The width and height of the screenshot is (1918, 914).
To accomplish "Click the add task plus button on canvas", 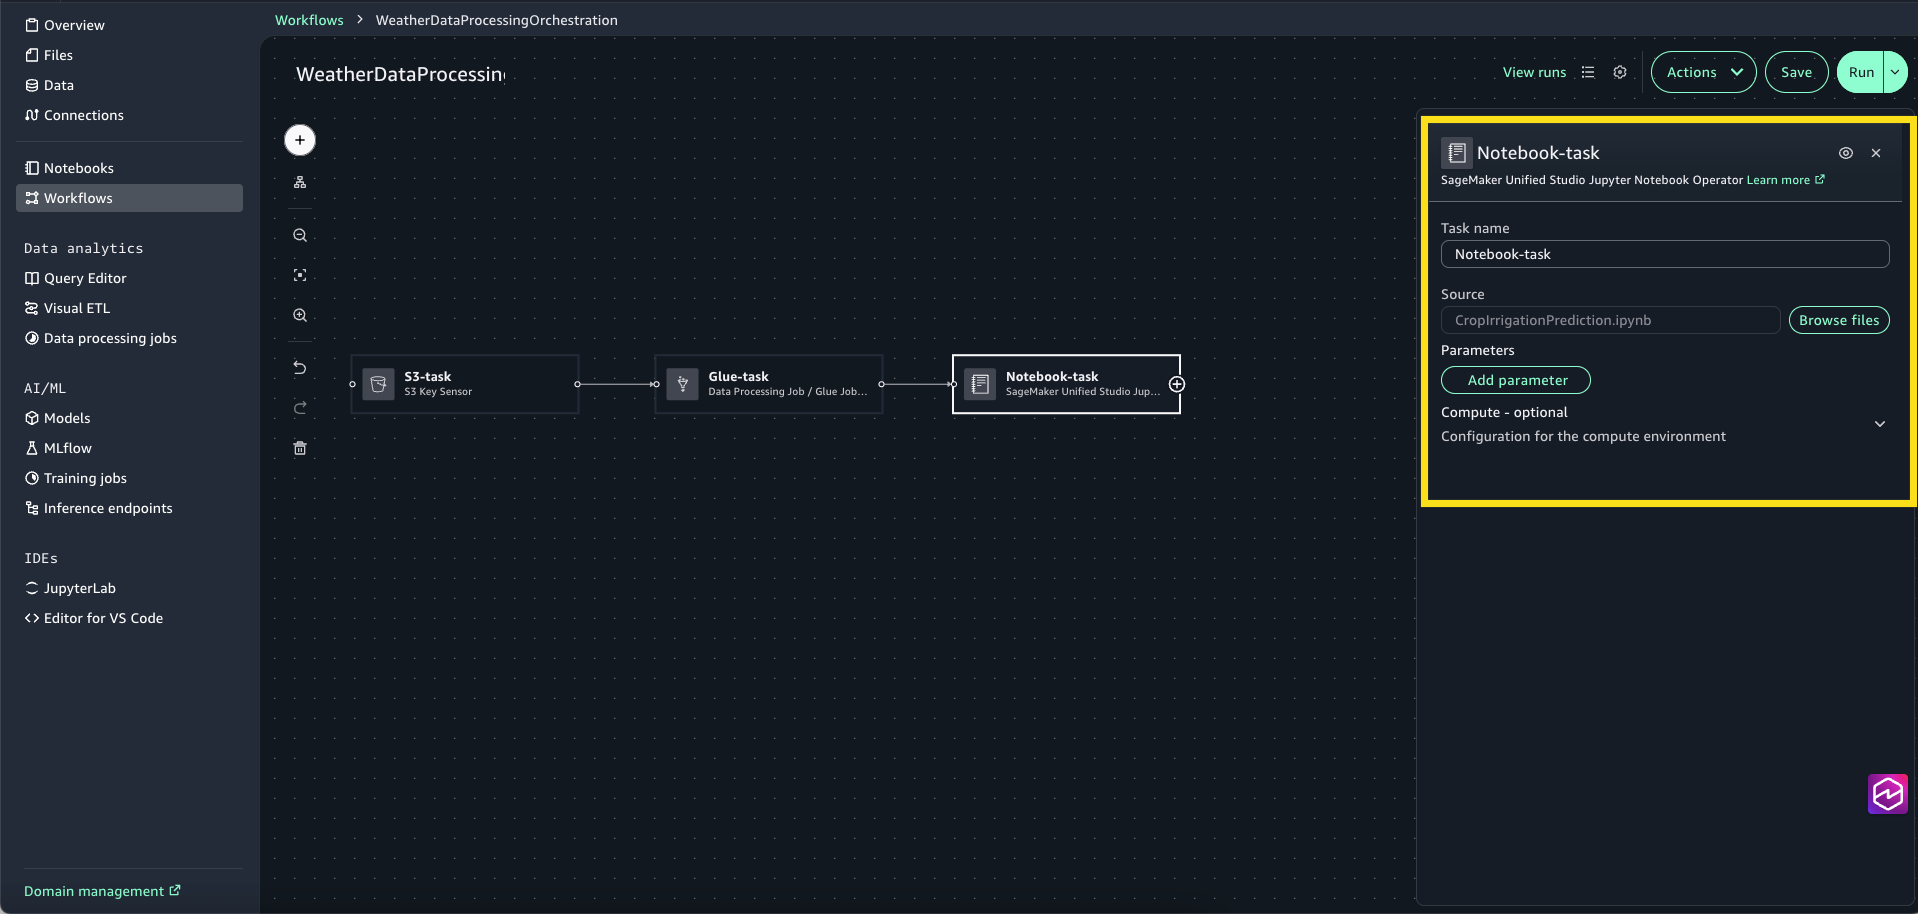I will point(300,140).
